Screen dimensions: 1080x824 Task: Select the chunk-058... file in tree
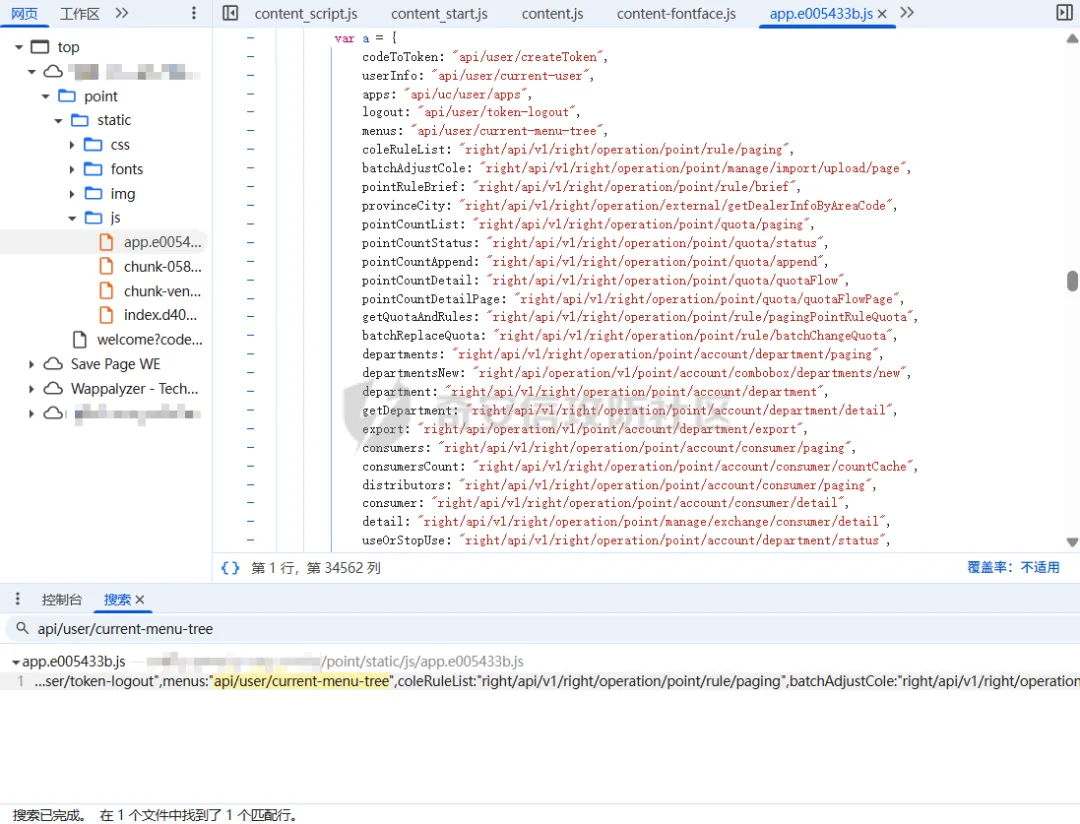pos(163,267)
